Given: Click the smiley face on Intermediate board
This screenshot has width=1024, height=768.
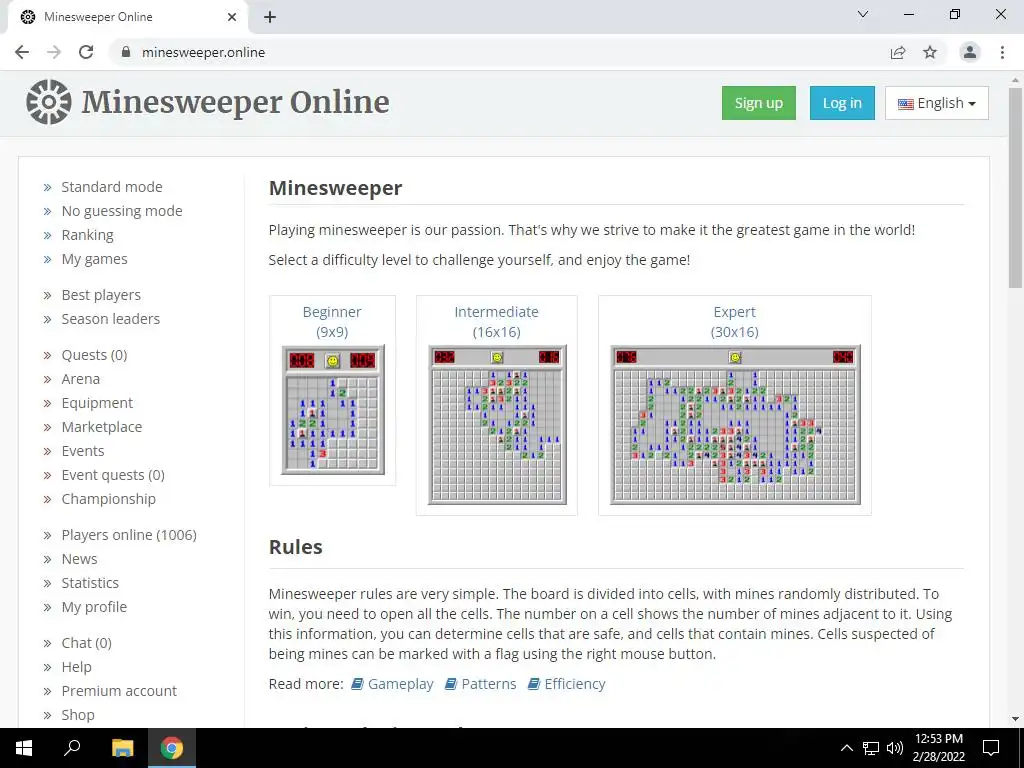Looking at the screenshot, I should point(497,357).
